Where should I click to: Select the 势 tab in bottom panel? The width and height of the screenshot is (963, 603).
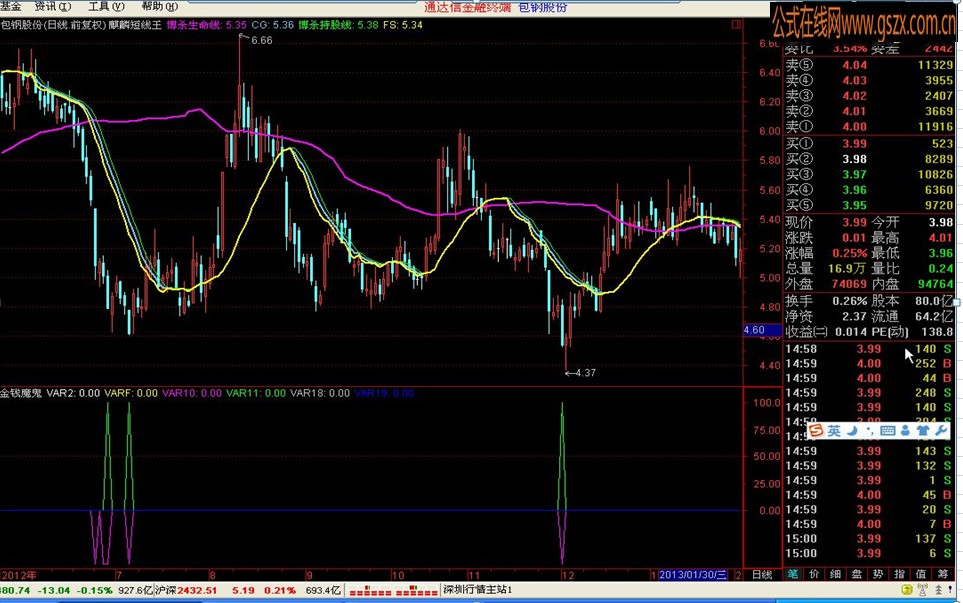pyautogui.click(x=878, y=574)
